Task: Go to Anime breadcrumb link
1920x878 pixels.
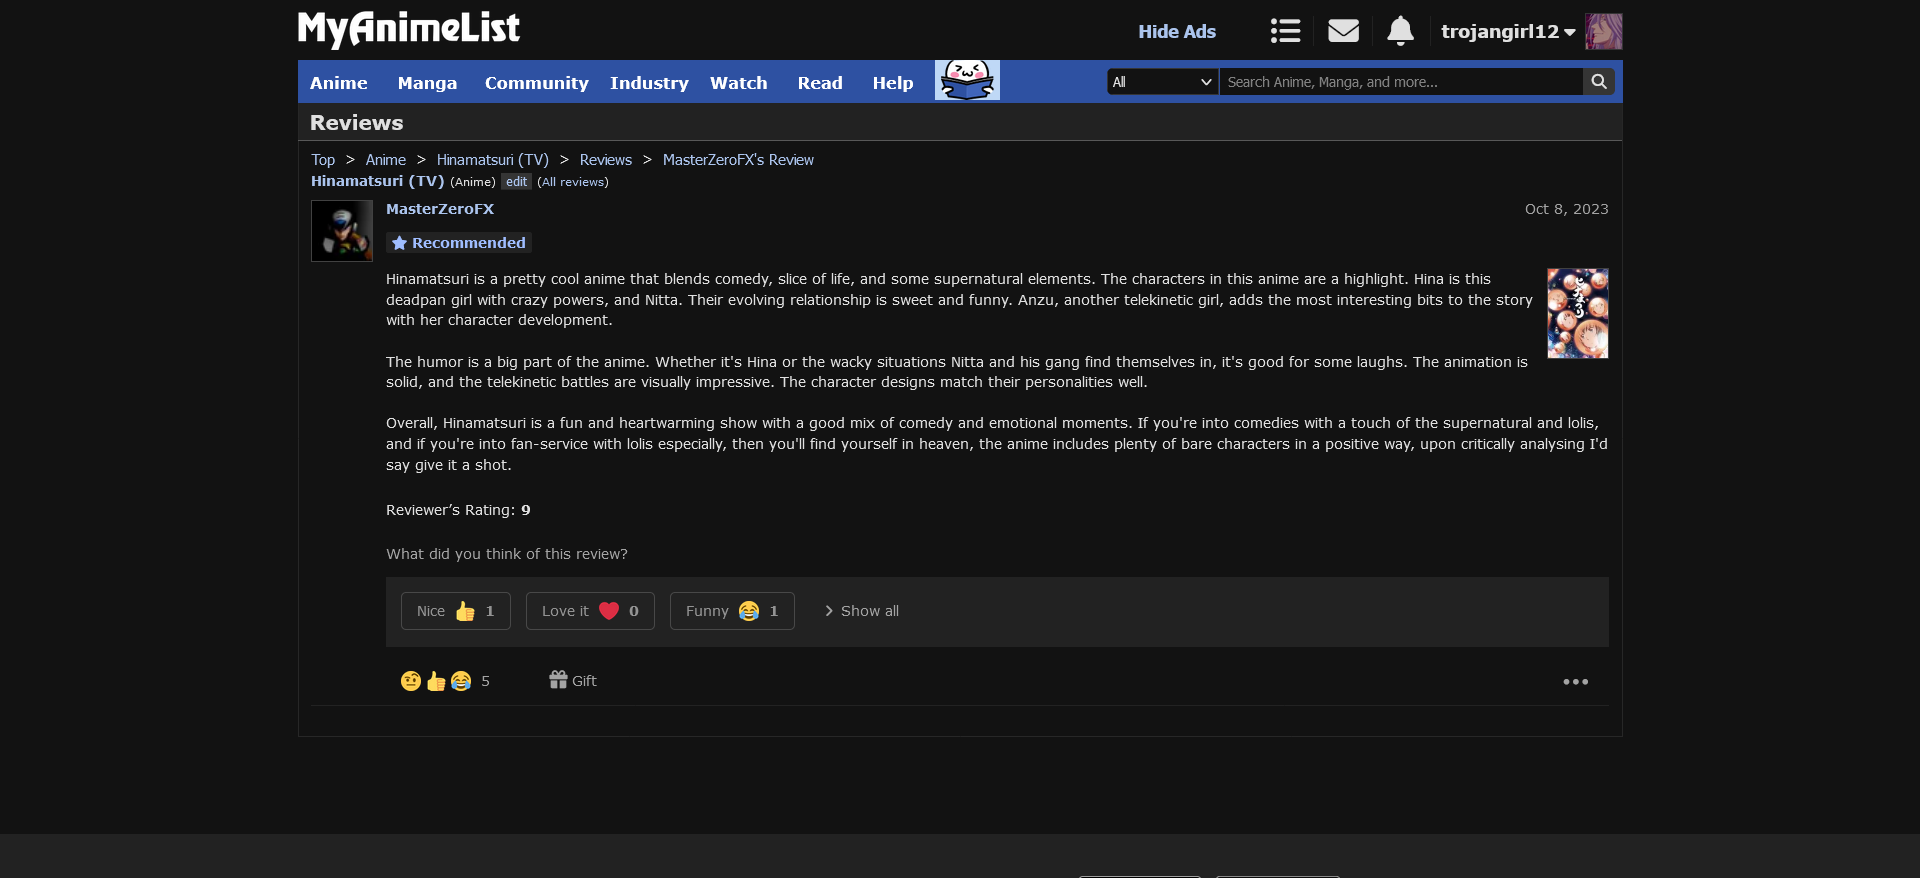Action: point(386,160)
